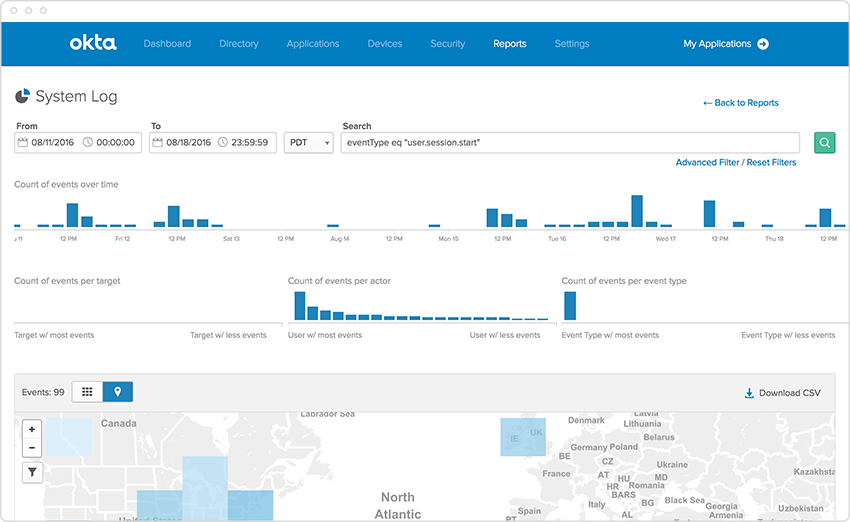Click the Reset Filters link
This screenshot has width=850, height=522.
pyautogui.click(x=771, y=162)
